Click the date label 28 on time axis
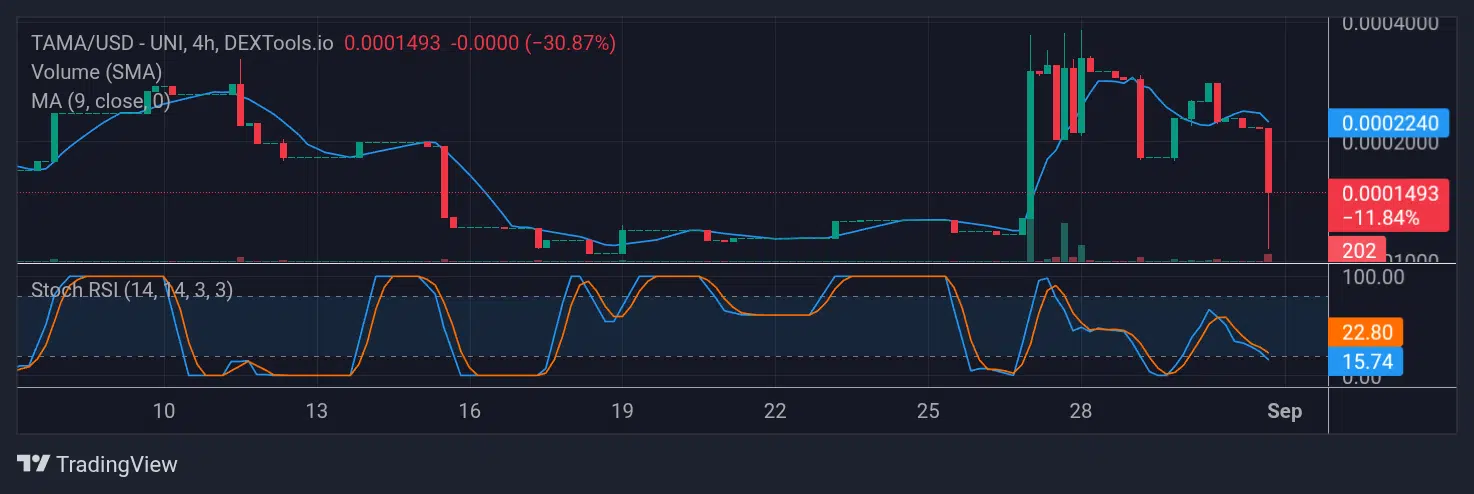Viewport: 1474px width, 494px height. tap(1080, 411)
